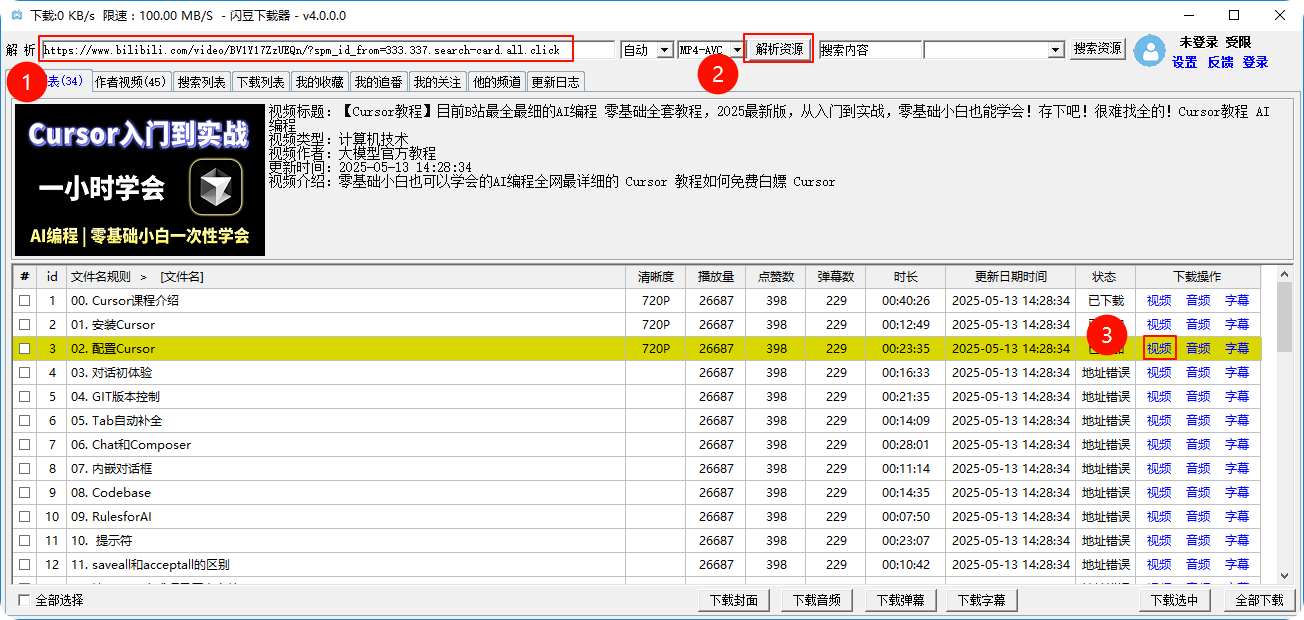The image size is (1304, 620).
Task: Click the 更新日期时间 column header
Action: tap(1011, 277)
